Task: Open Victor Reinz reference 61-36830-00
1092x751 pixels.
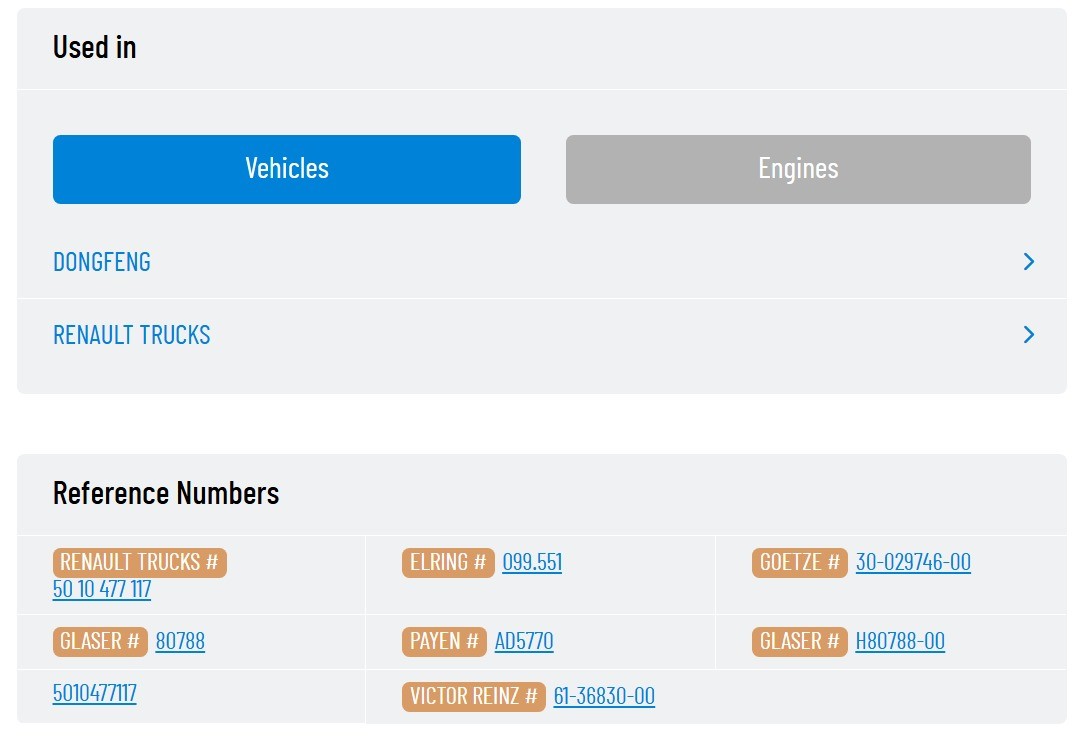Action: pyautogui.click(x=604, y=696)
